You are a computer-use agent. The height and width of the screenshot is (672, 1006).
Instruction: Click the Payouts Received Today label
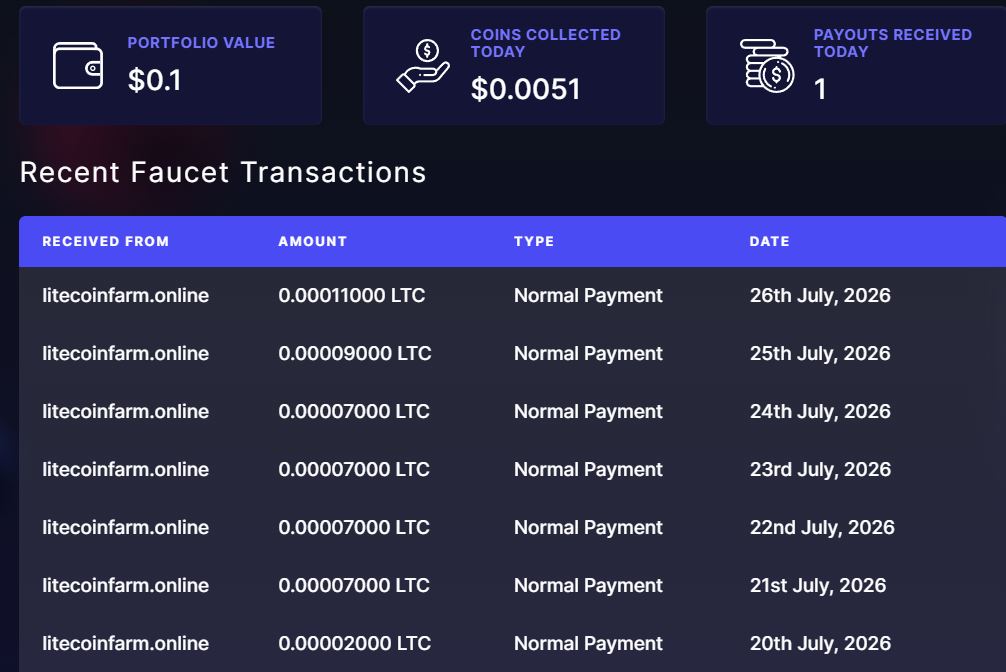(892, 43)
